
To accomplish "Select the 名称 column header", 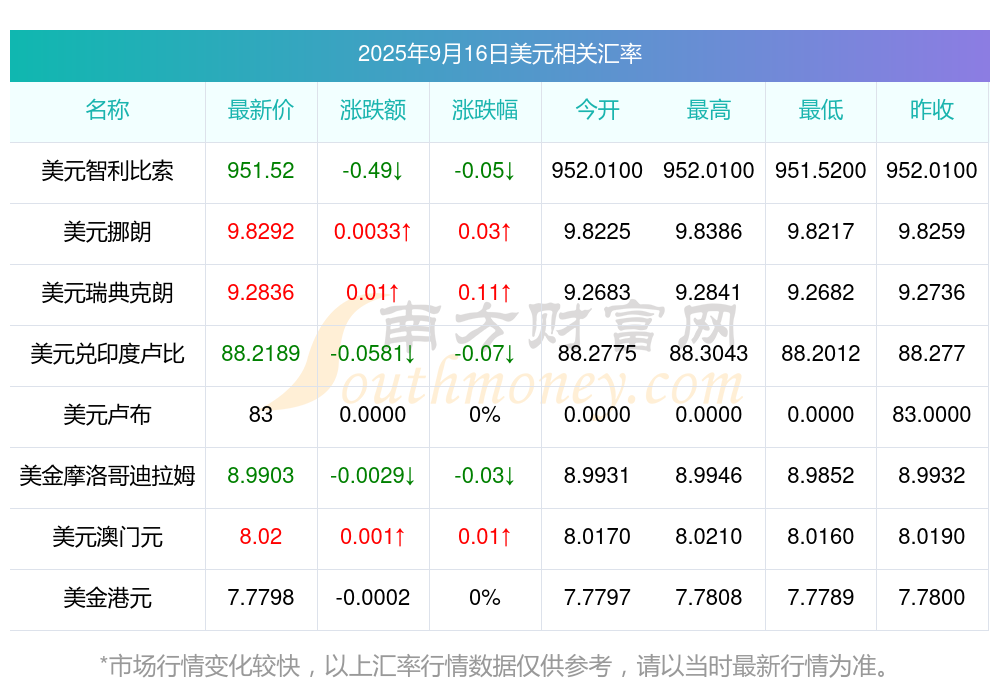I will point(107,110).
